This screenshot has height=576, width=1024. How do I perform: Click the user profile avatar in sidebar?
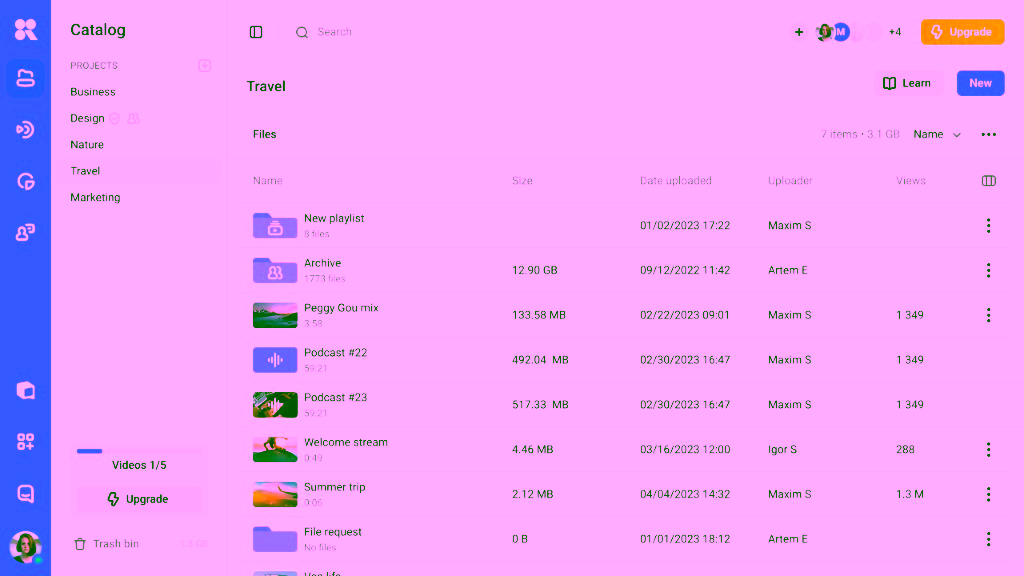coord(25,547)
